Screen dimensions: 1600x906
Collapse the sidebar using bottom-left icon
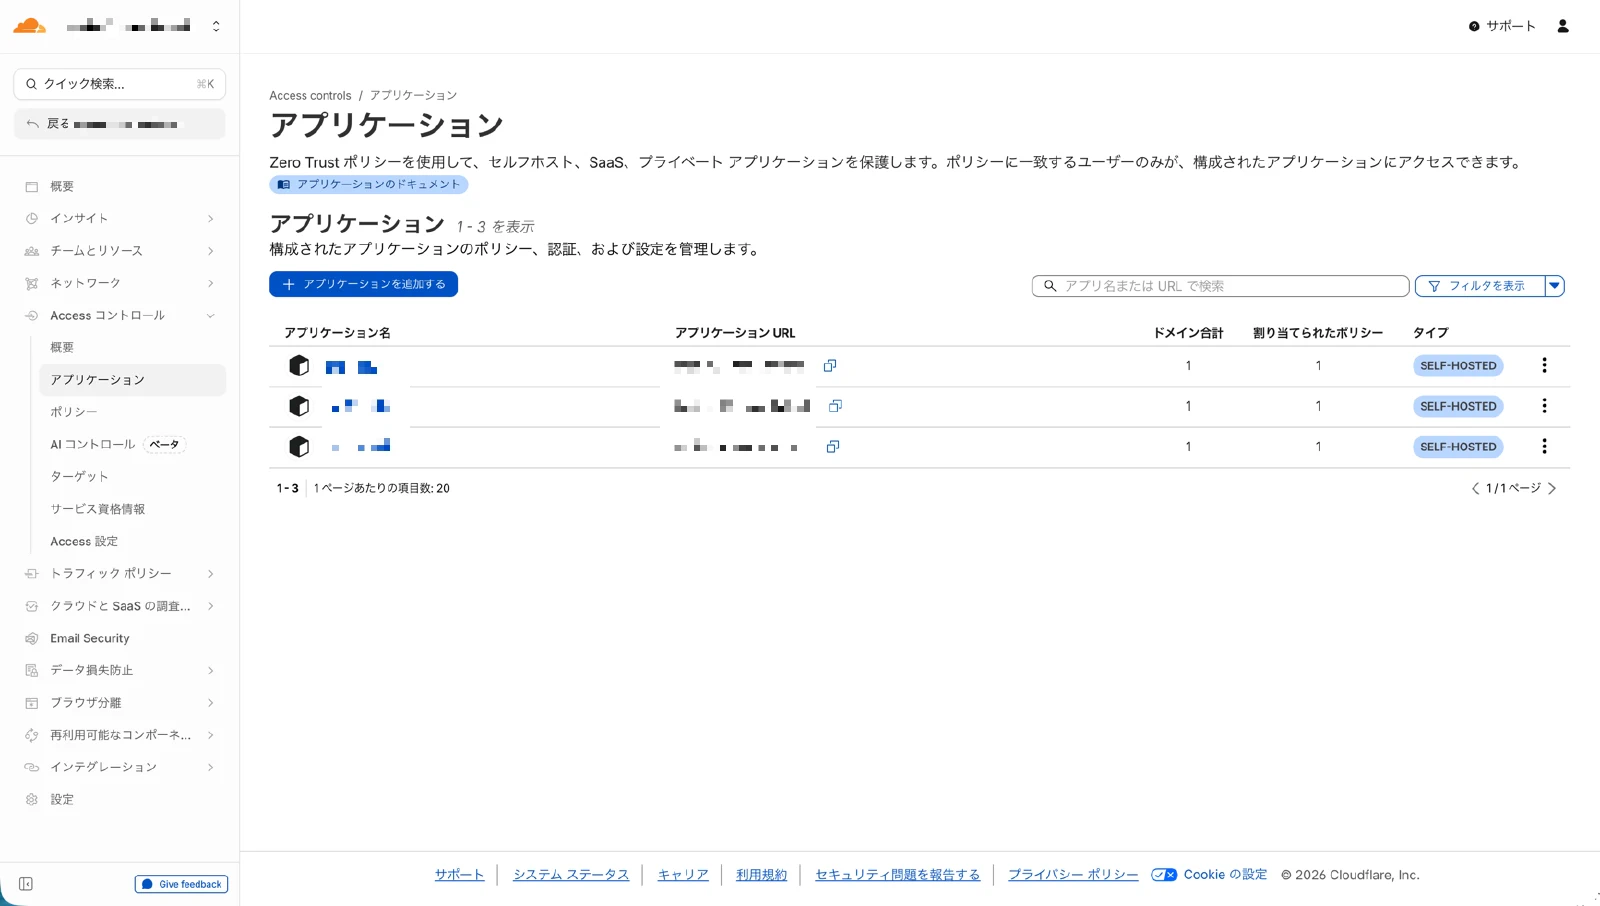[25, 884]
